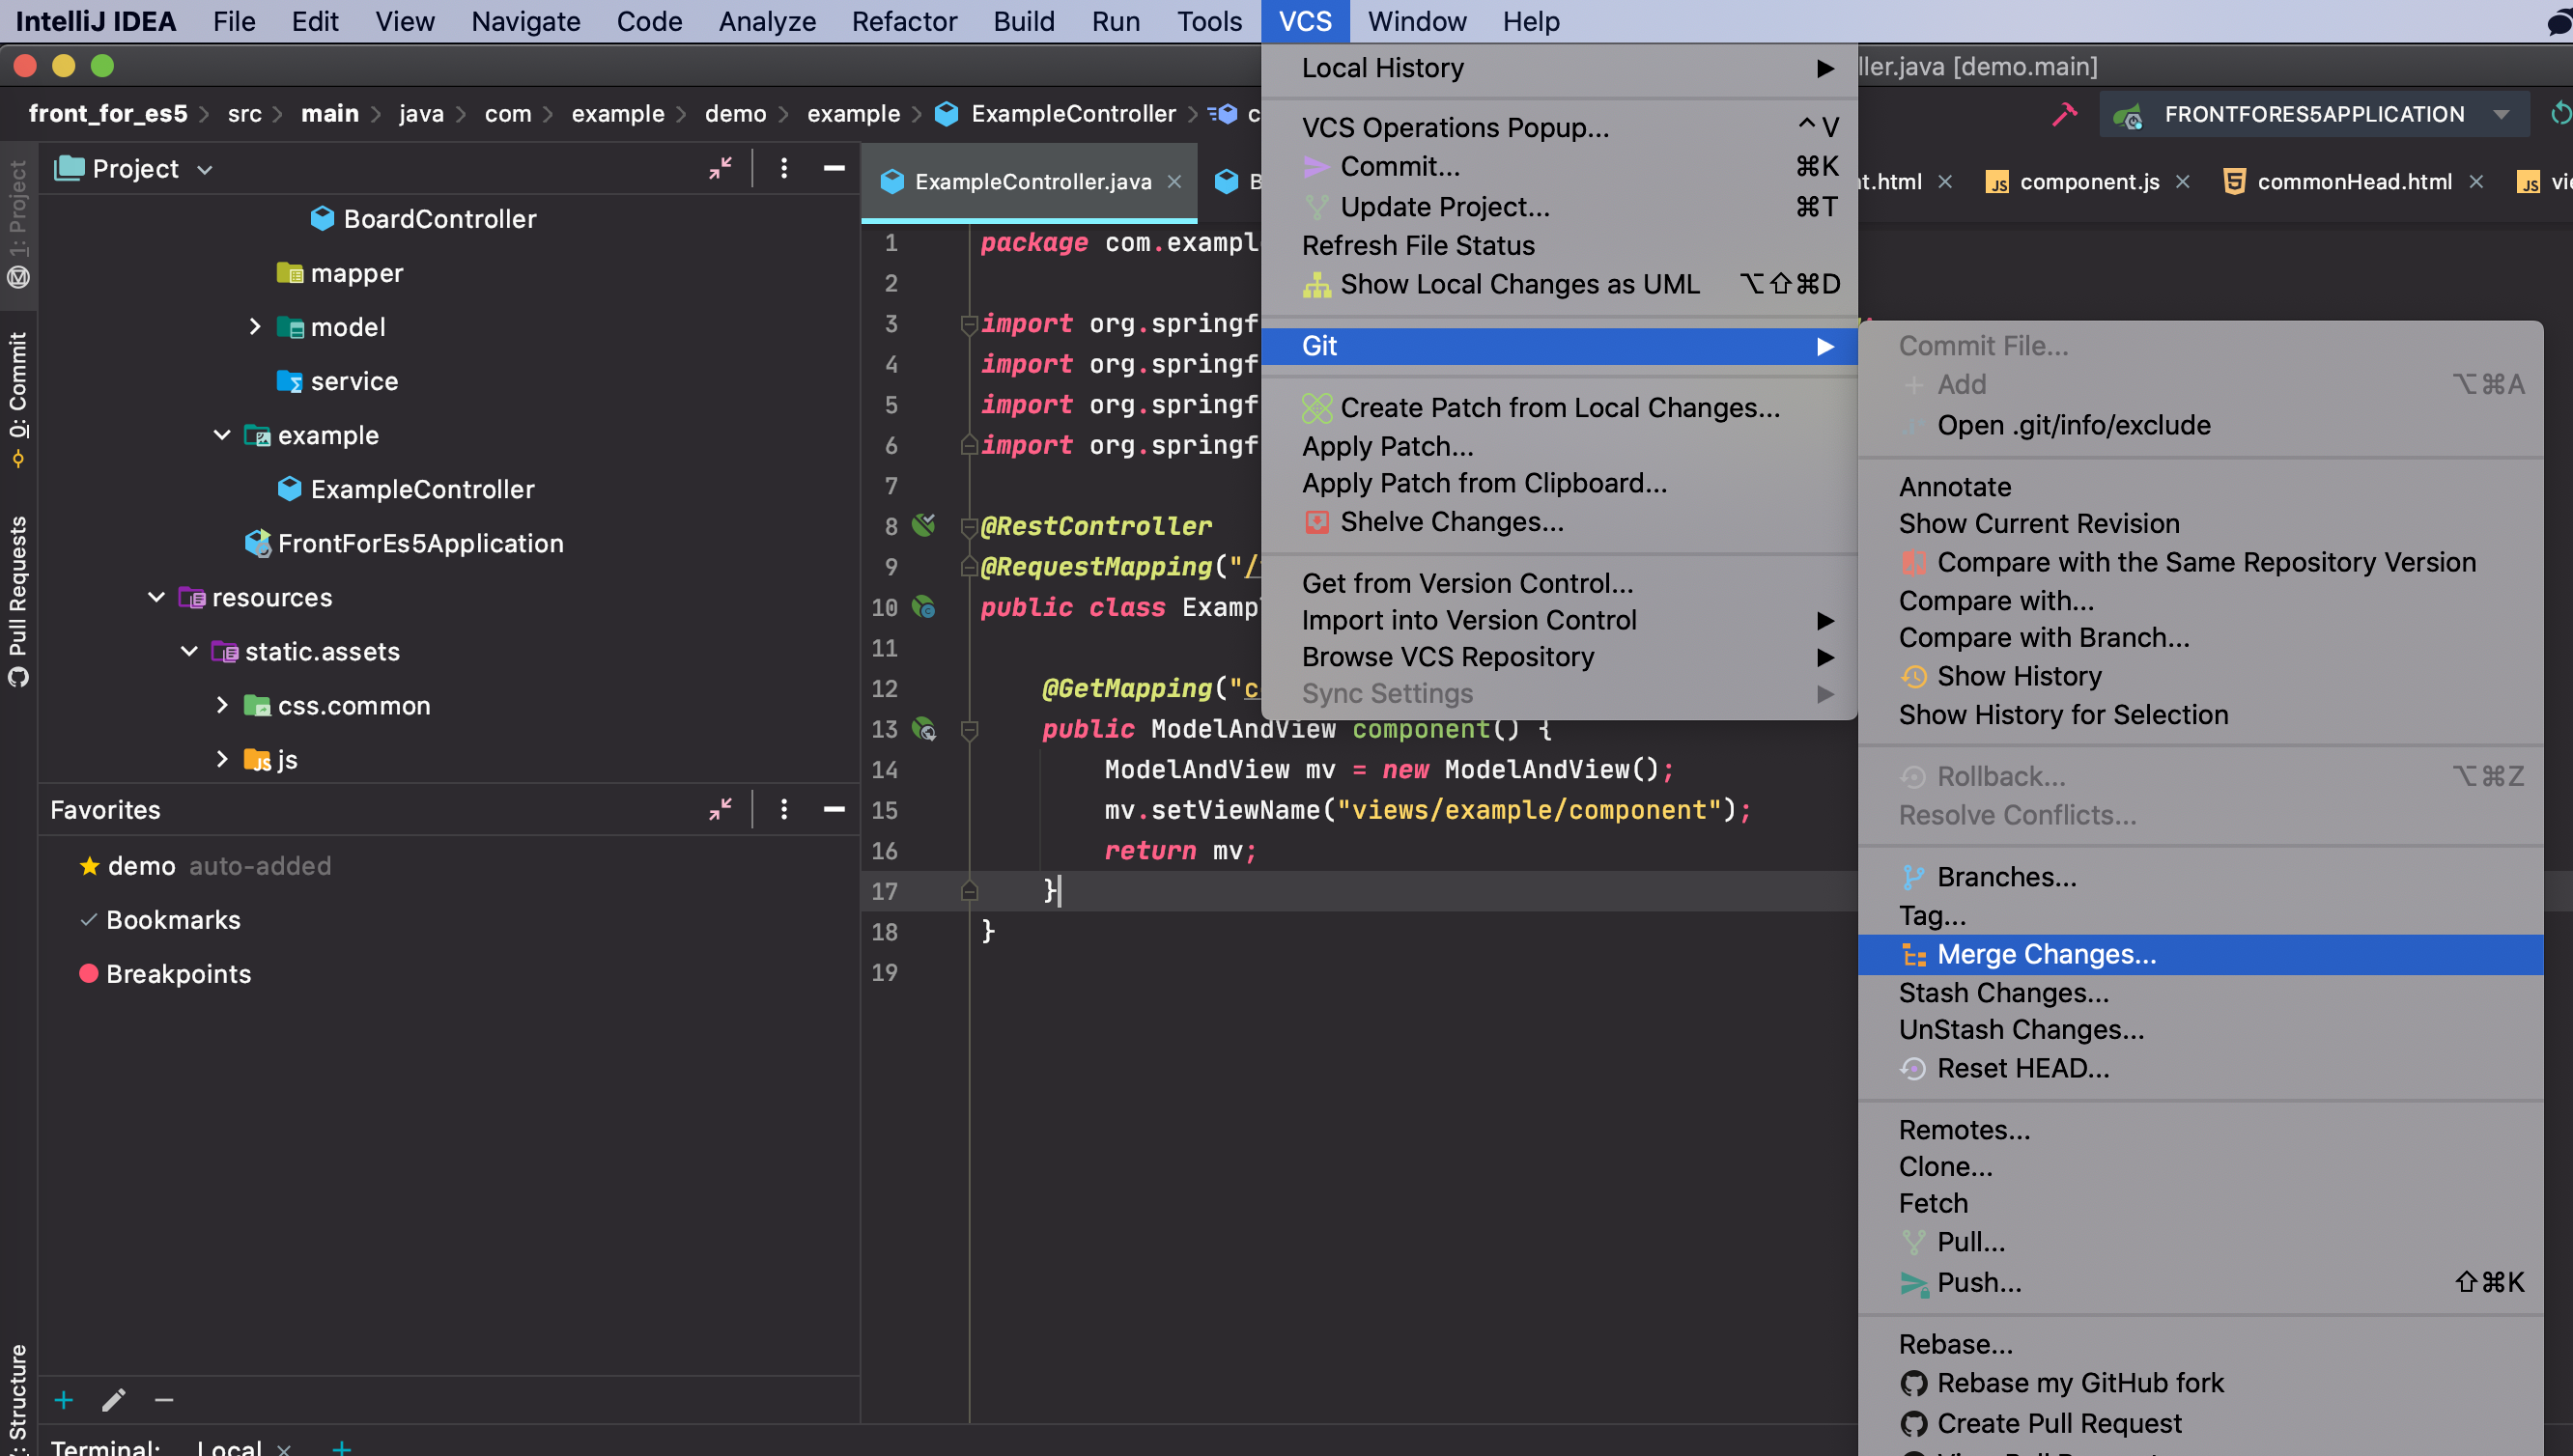Open the Help menu
The height and width of the screenshot is (1456, 2573).
coord(1530,21)
